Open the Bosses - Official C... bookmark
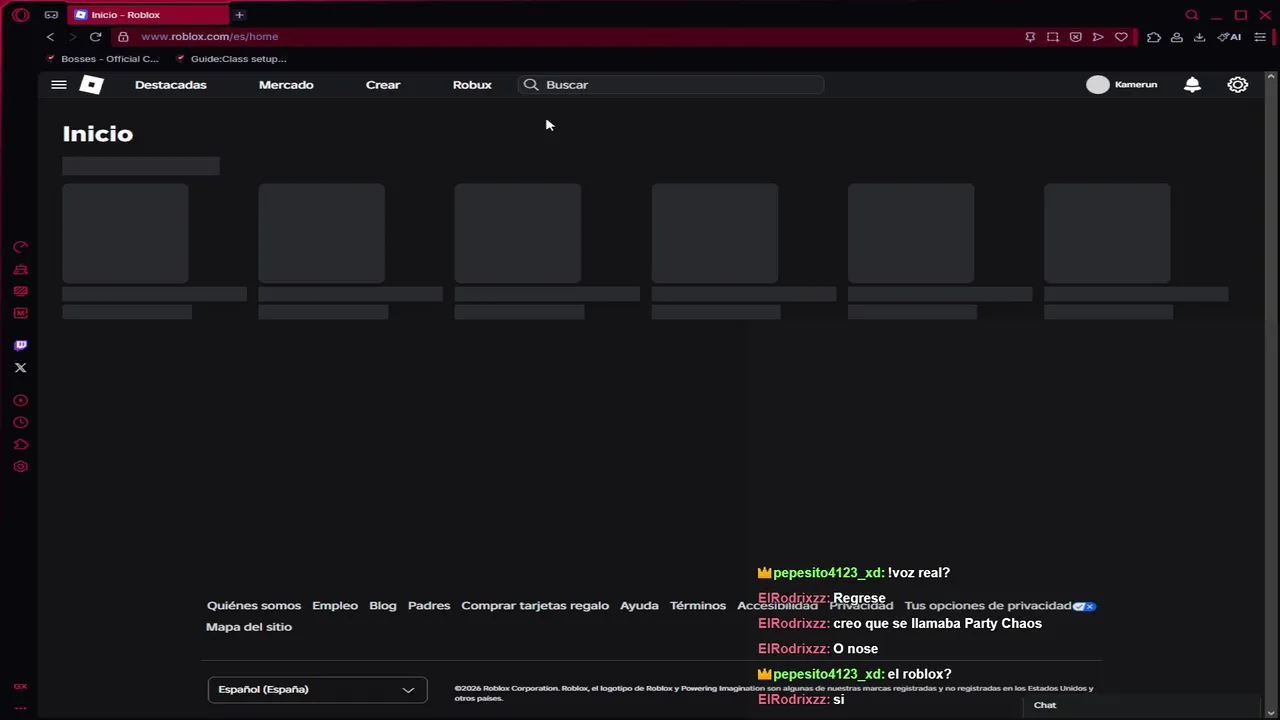Viewport: 1280px width, 720px height. 103,59
